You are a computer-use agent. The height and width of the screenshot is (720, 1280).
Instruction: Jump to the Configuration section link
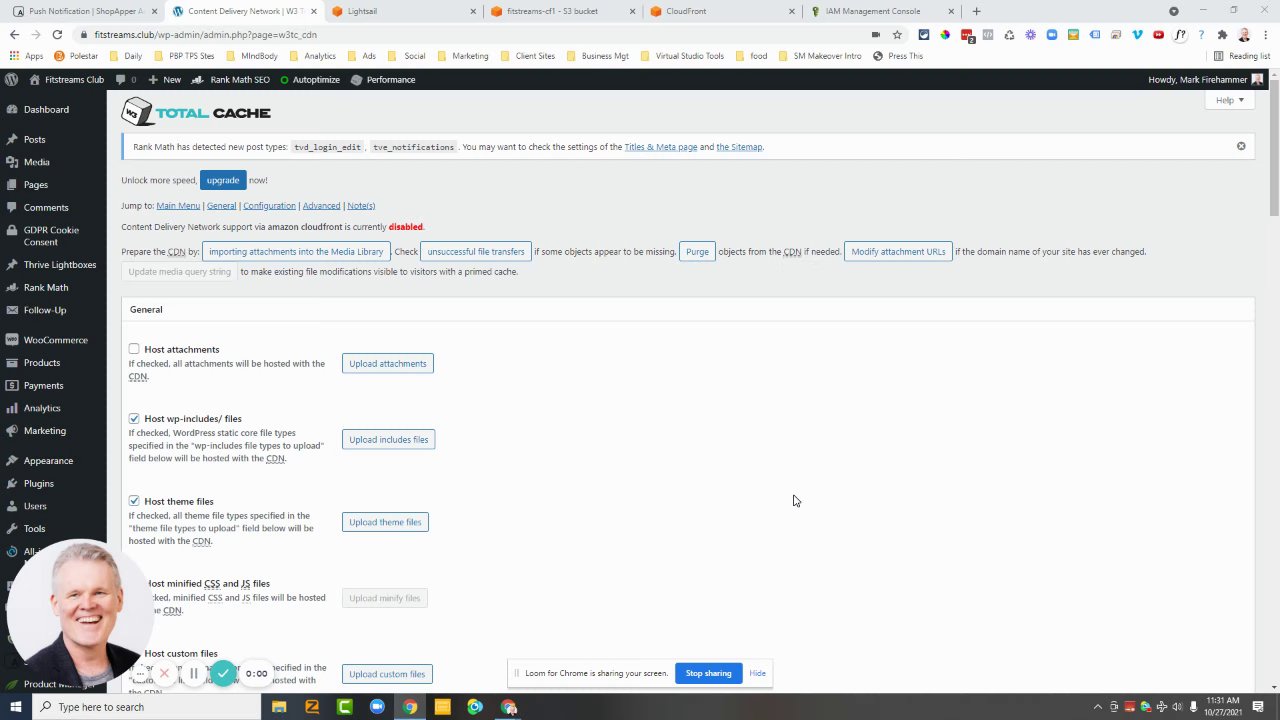269,206
